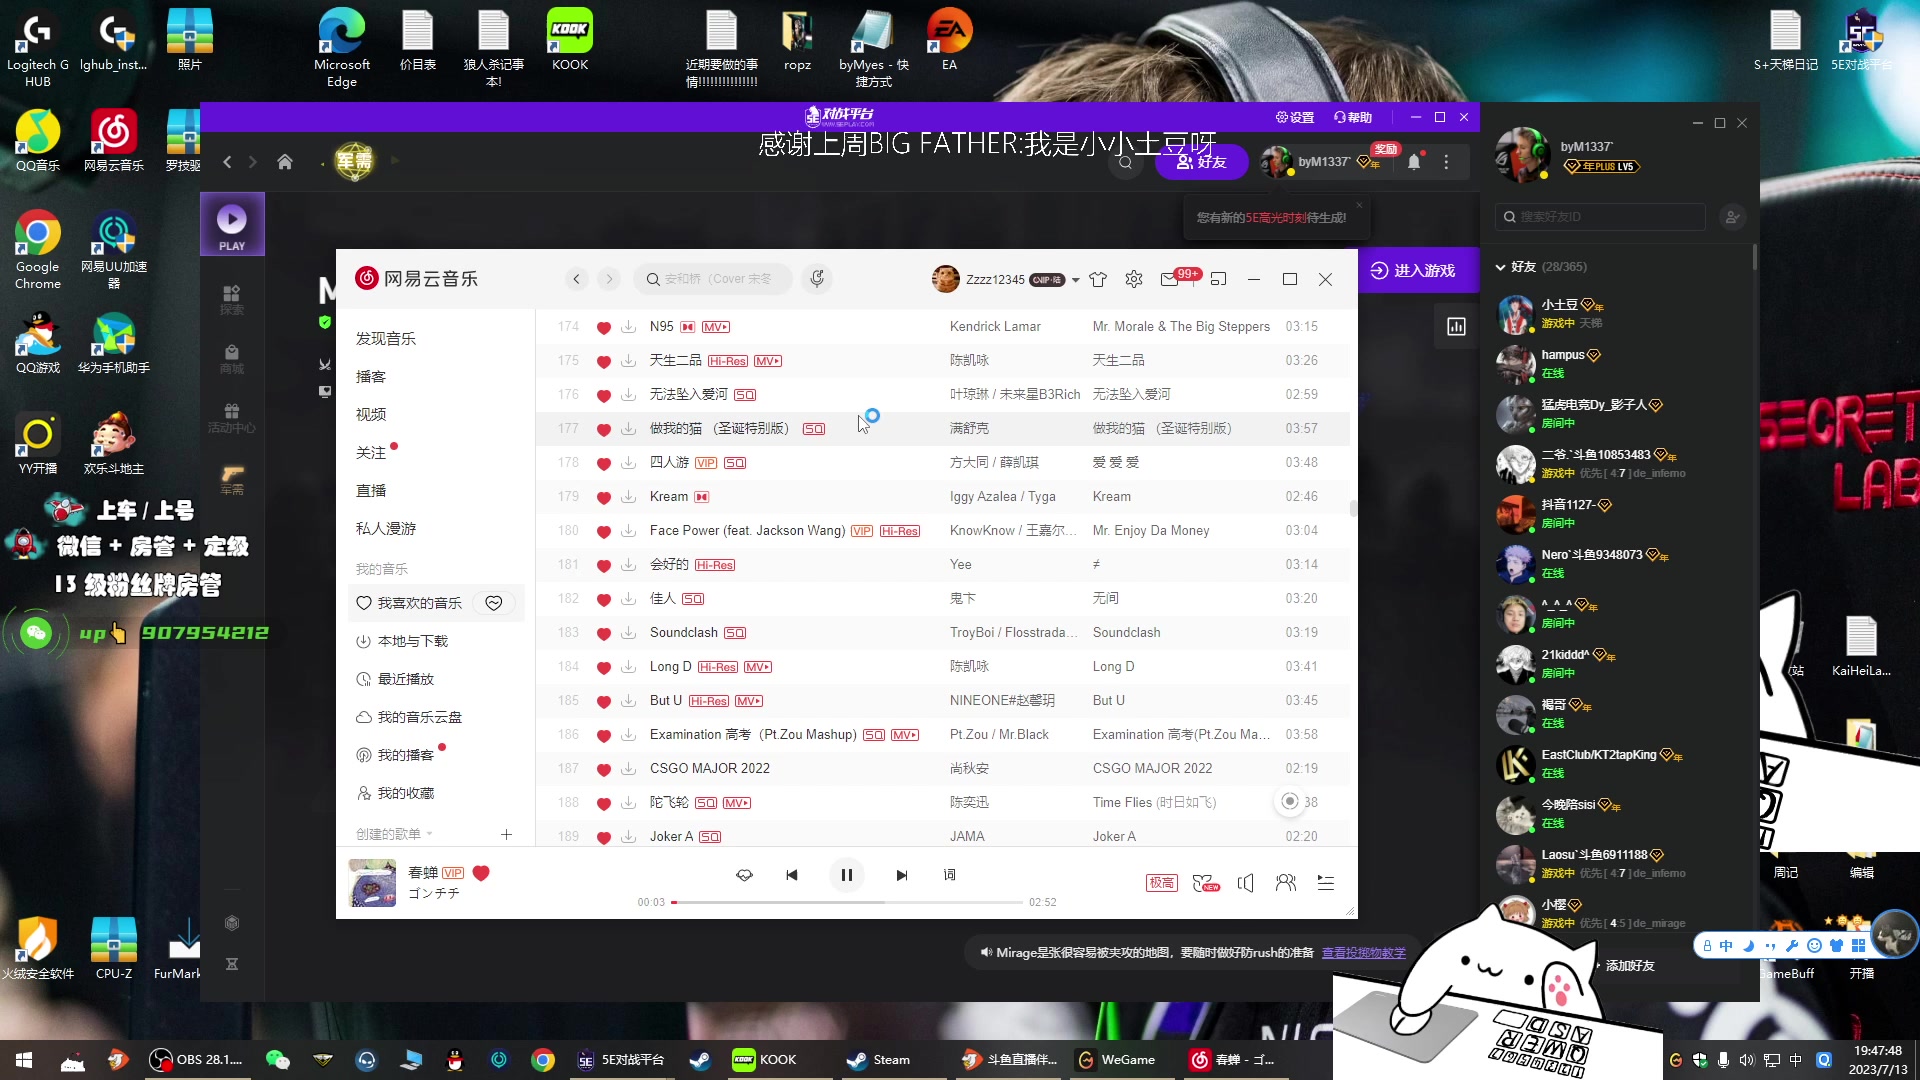Go back with NetEase navigation arrow

576,279
